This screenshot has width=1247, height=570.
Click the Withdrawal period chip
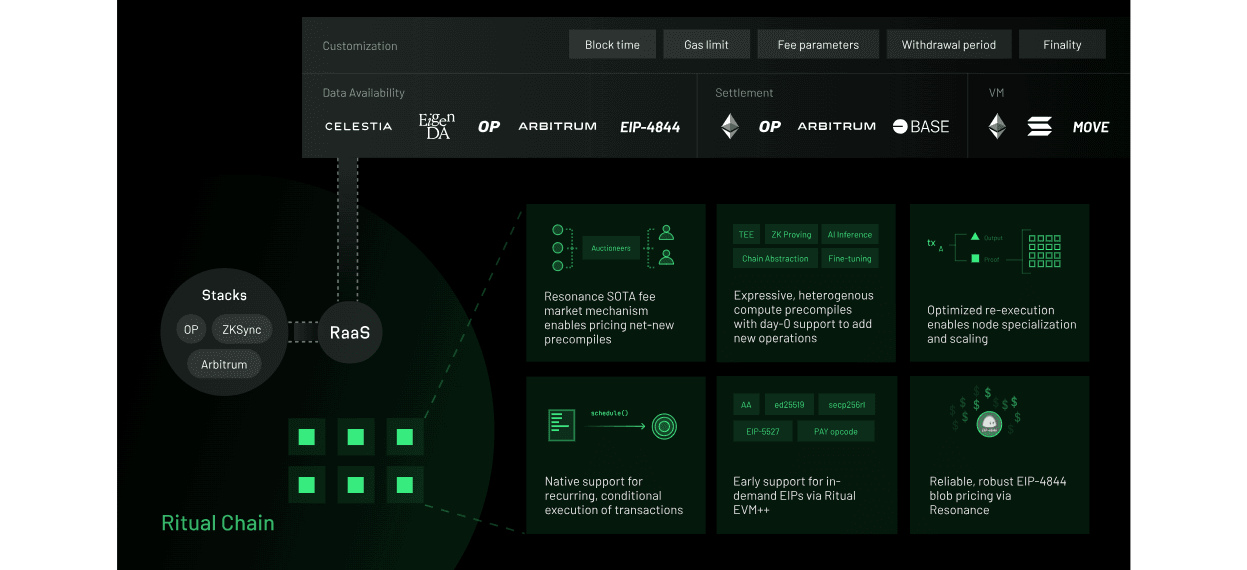coord(949,45)
